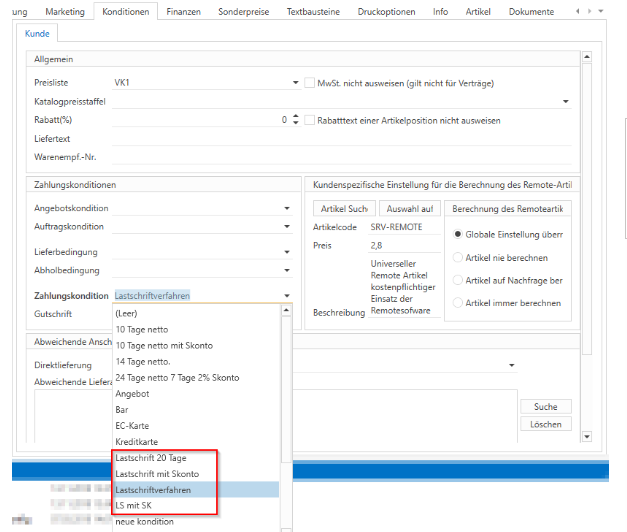Enable 'MwSt. nicht ausweisen' checkbox
The height and width of the screenshot is (532, 627).
[x=310, y=83]
